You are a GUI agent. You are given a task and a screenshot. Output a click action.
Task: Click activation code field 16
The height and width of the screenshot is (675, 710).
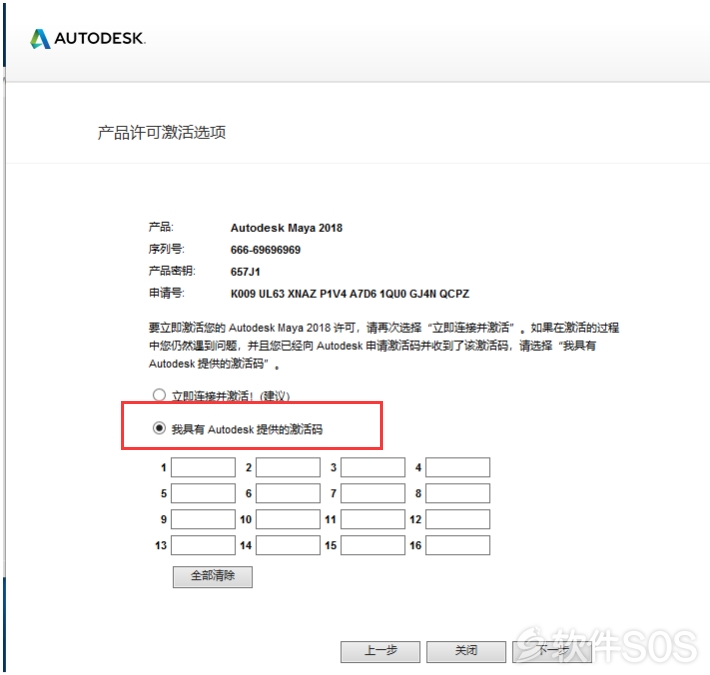coord(458,545)
